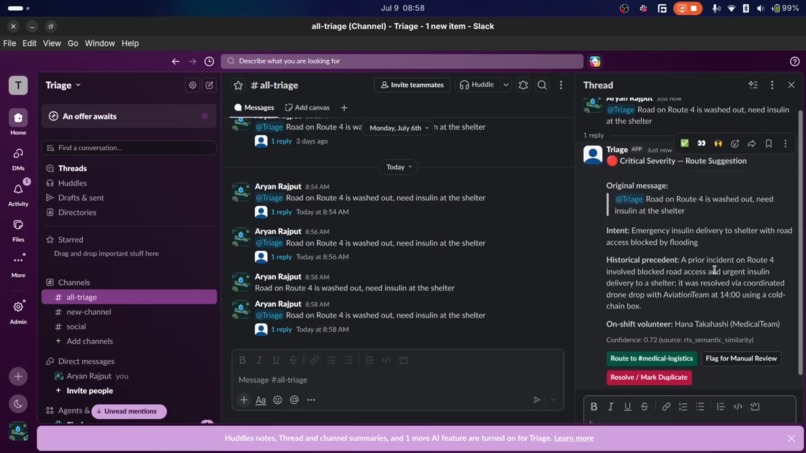This screenshot has width=806, height=453.
Task: Open the Go menu
Action: 73,43
